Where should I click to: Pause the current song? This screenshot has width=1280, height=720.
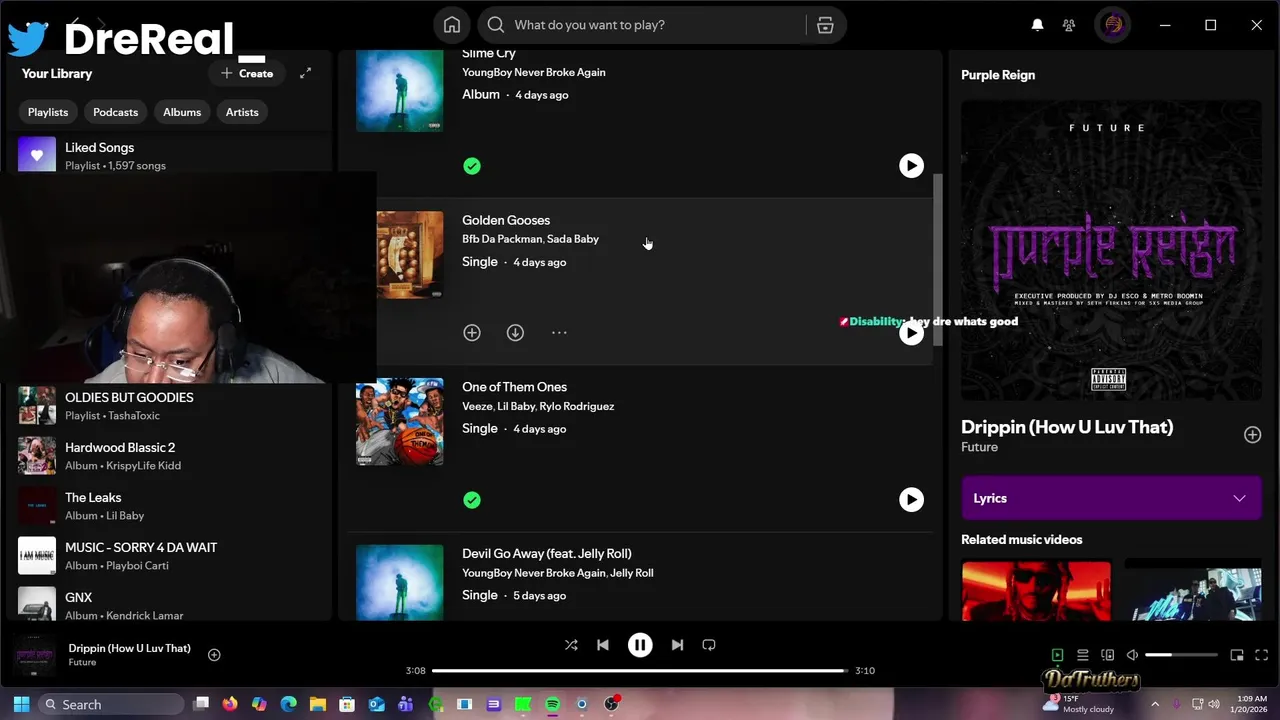coord(640,645)
